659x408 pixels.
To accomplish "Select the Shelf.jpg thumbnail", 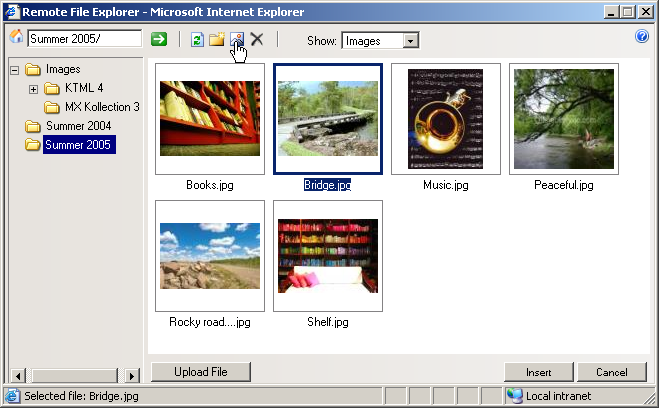I will (328, 255).
